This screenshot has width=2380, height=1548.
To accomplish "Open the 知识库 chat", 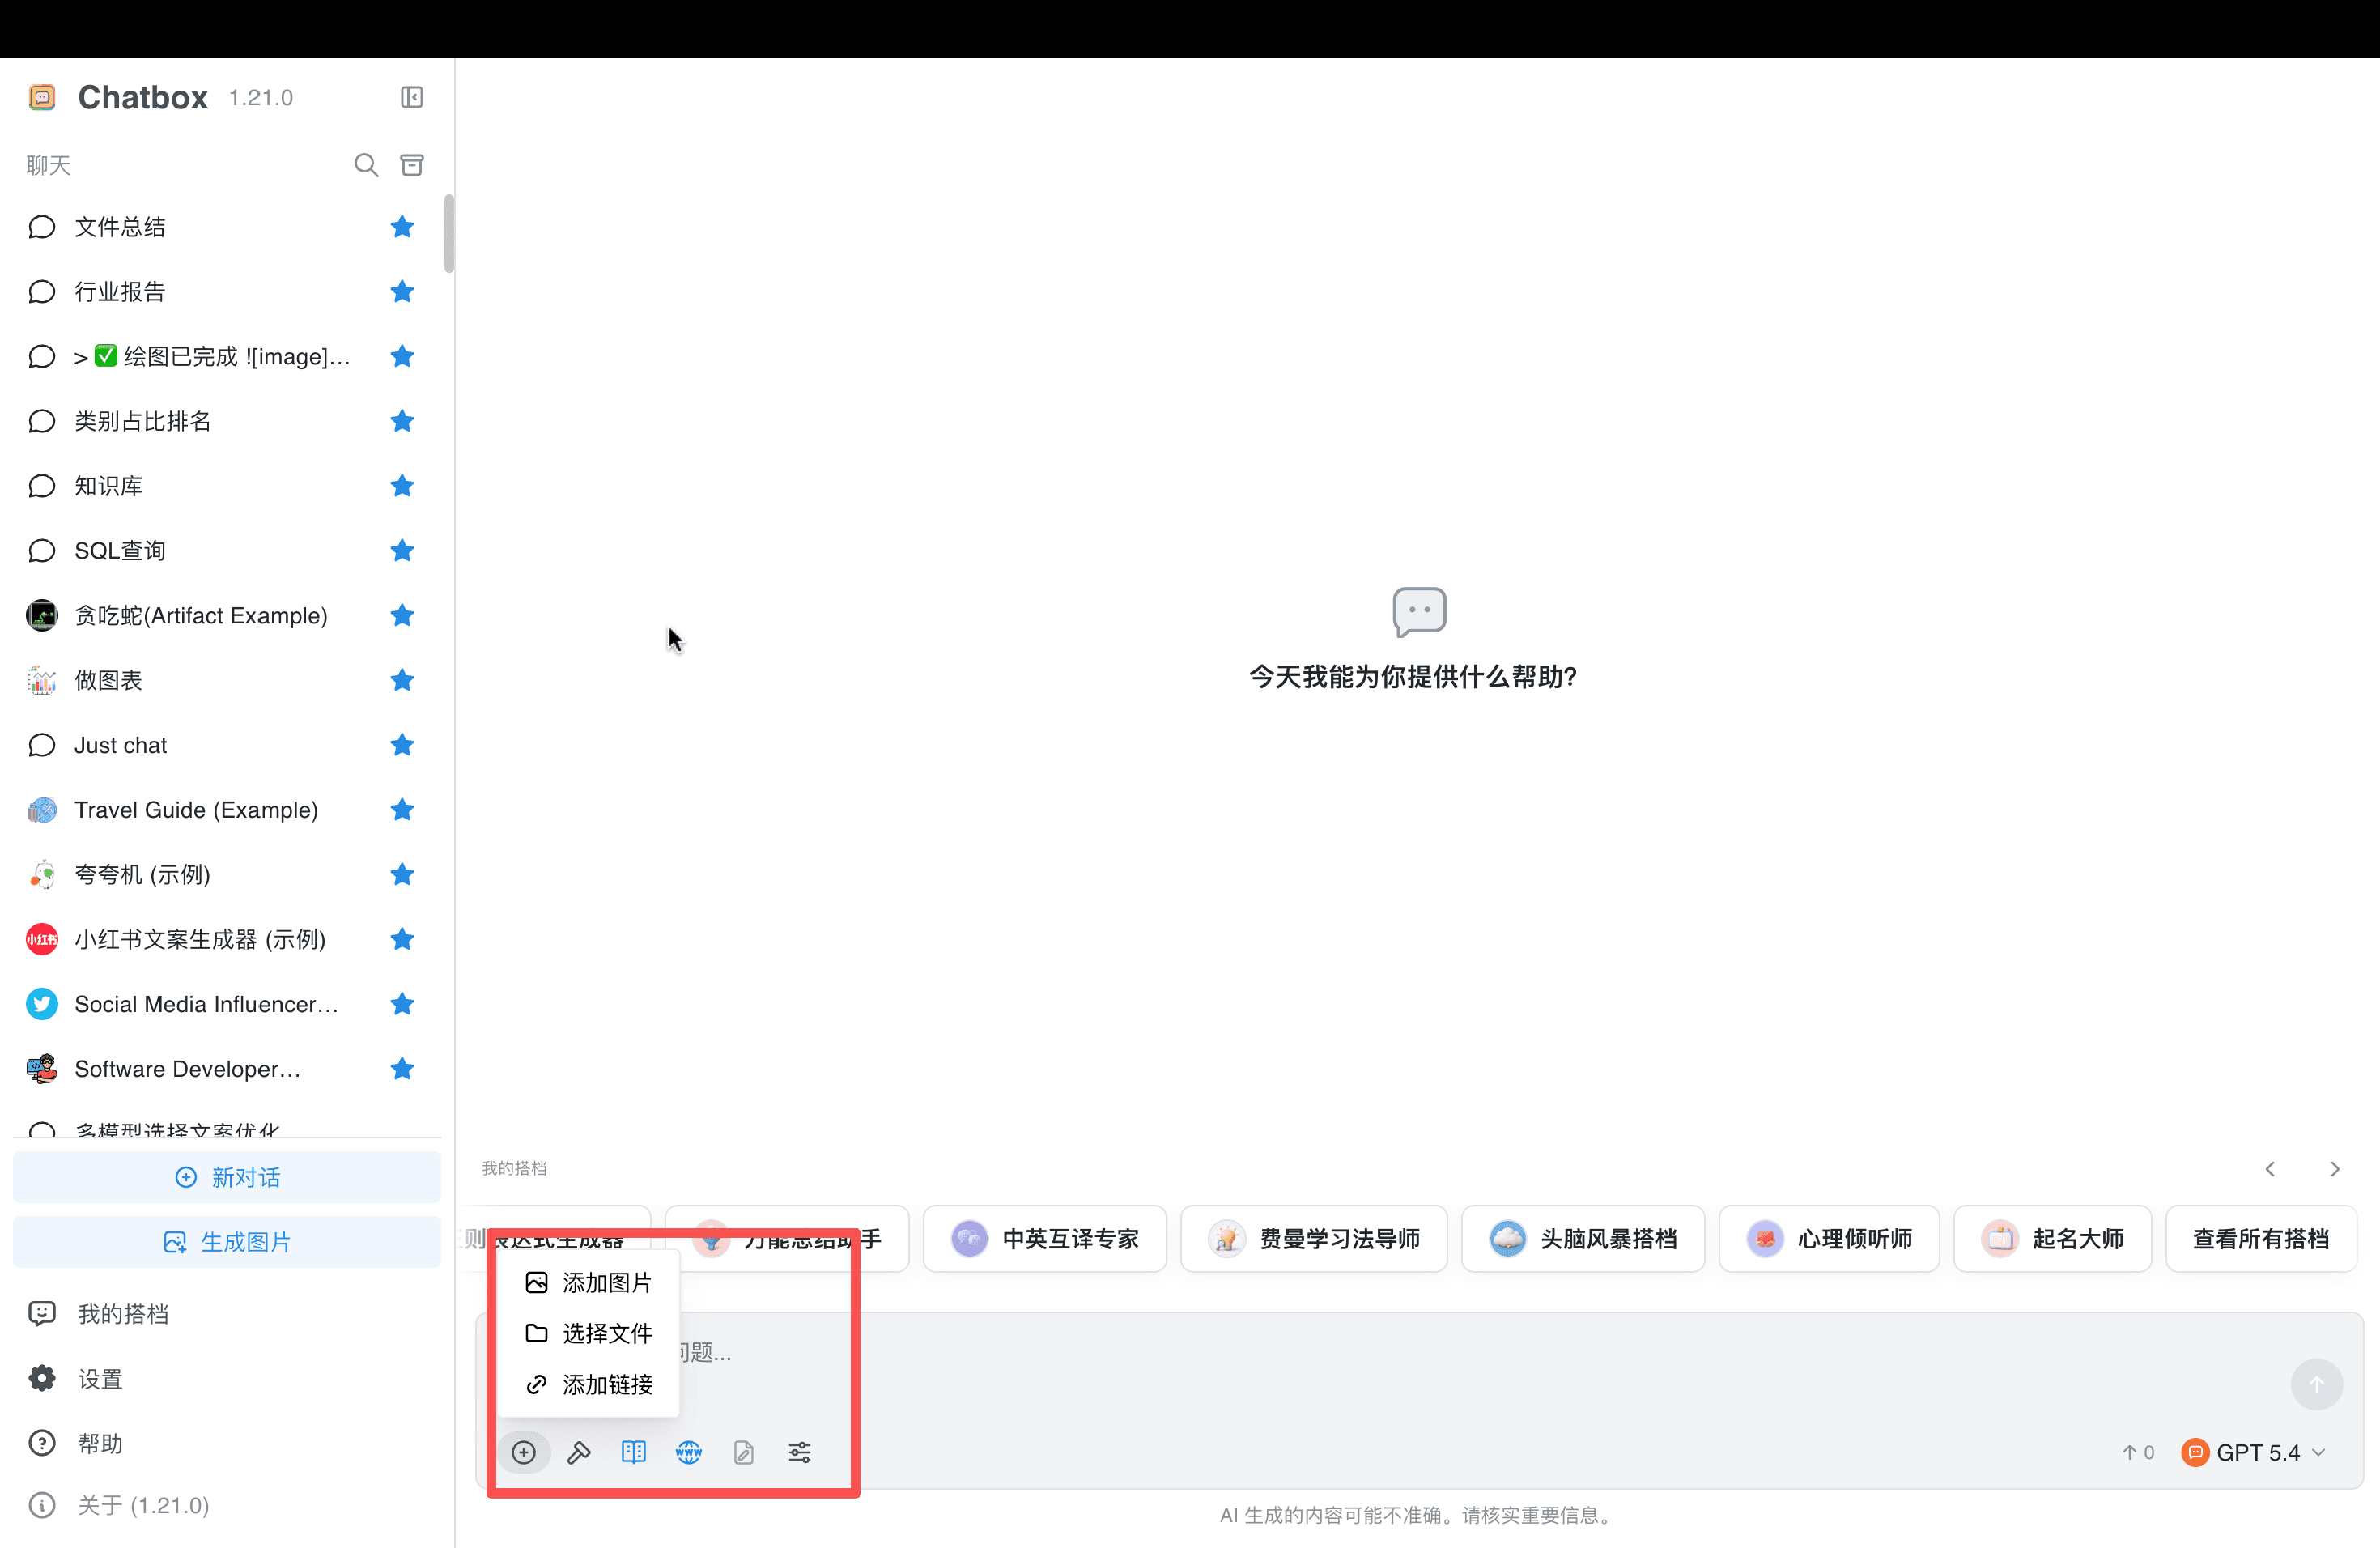I will tap(227, 486).
